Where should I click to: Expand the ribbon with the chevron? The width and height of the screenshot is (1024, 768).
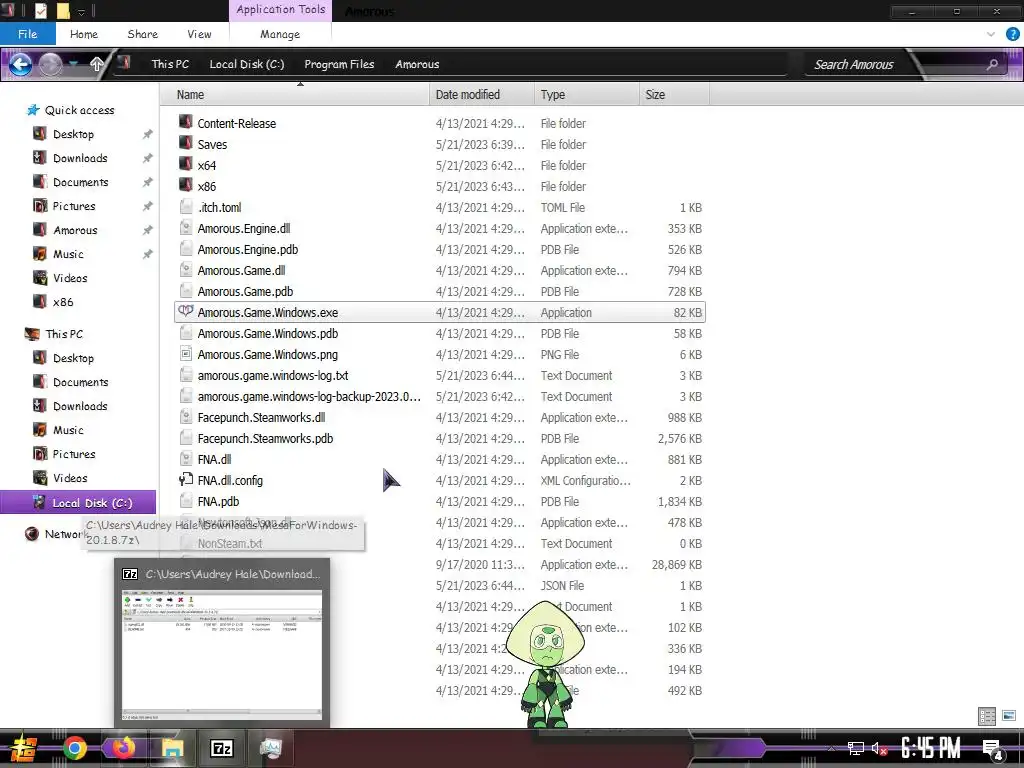pyautogui.click(x=991, y=34)
